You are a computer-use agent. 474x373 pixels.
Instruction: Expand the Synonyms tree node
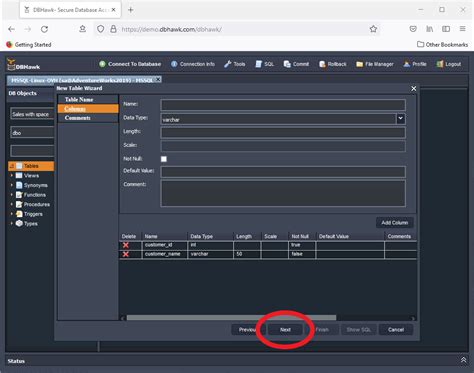(x=12, y=185)
